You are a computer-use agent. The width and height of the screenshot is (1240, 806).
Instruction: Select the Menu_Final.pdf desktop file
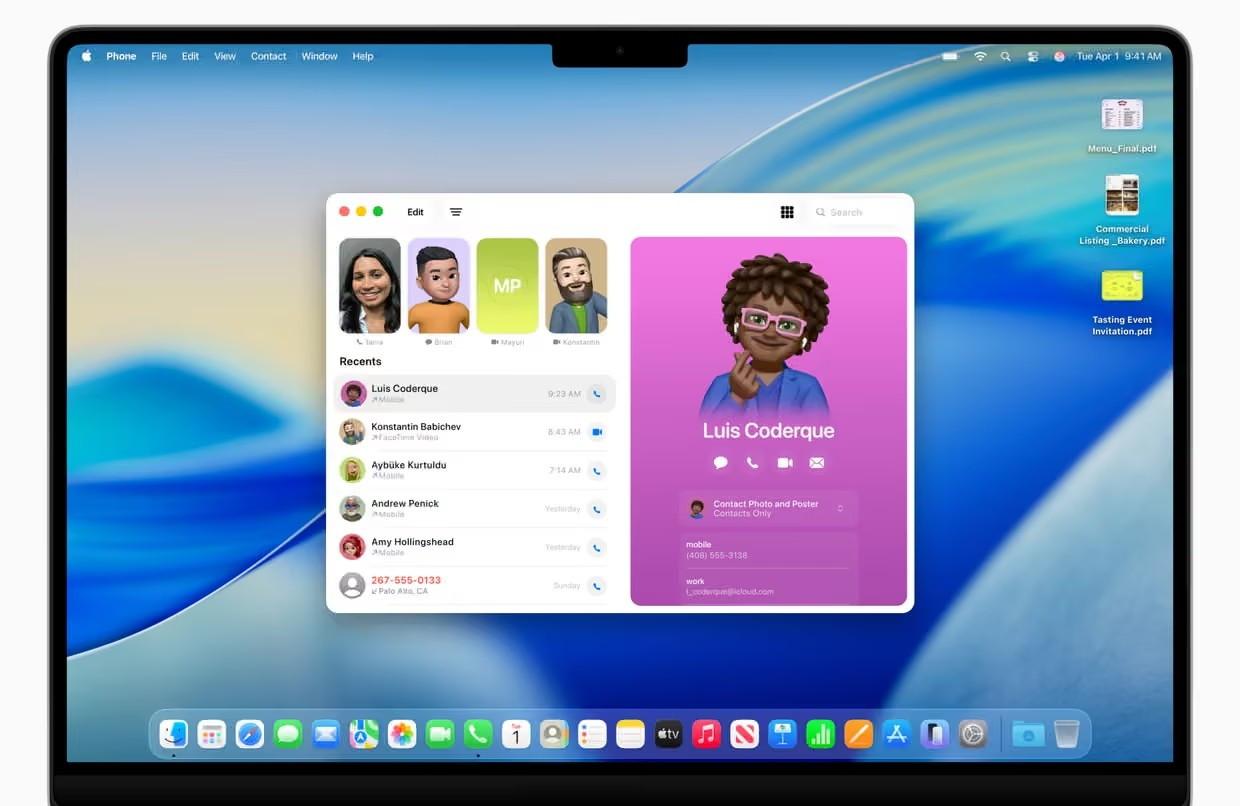click(1122, 126)
